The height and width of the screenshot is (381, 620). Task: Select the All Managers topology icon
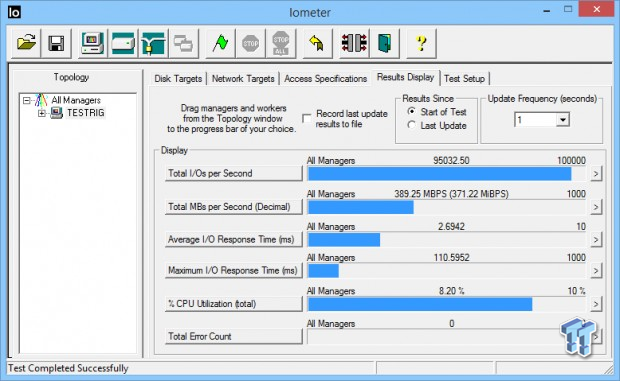[x=41, y=100]
